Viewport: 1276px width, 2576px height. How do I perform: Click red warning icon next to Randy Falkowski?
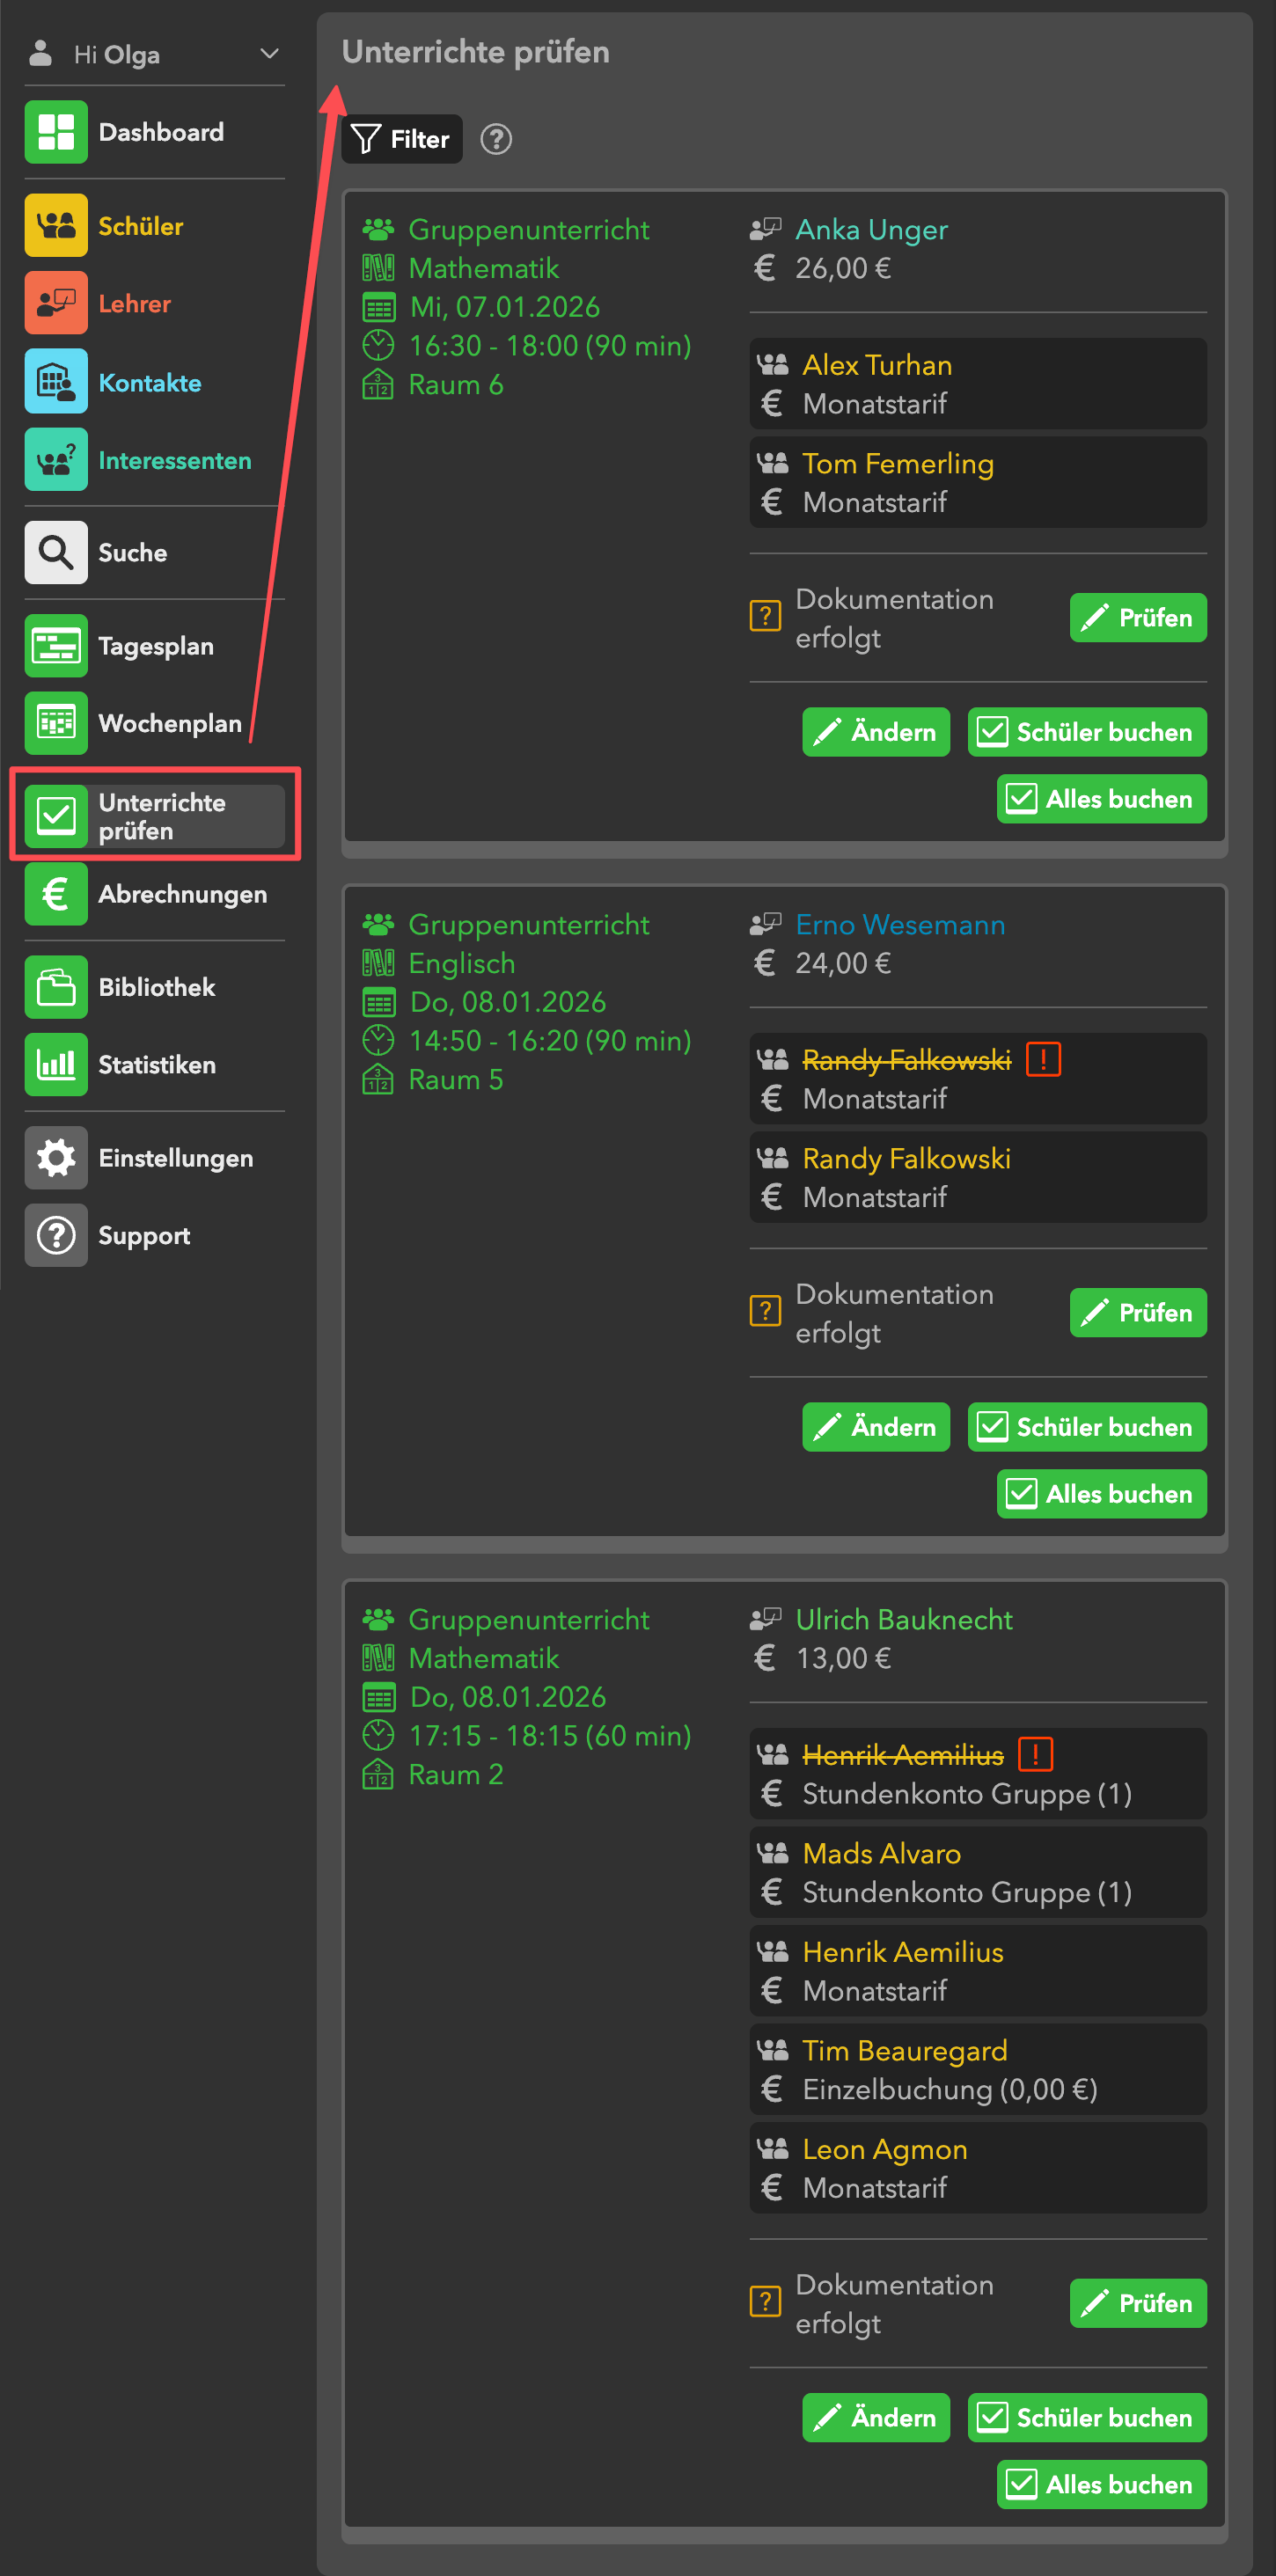[x=1043, y=1059]
